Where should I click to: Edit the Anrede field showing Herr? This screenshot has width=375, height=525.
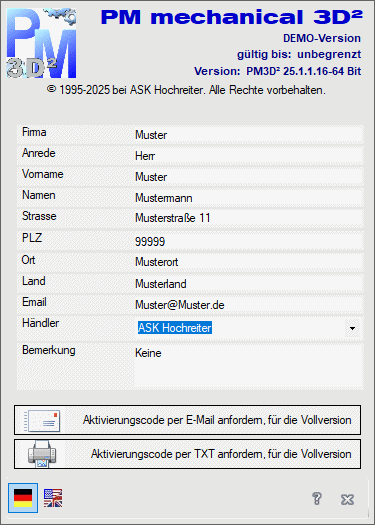[x=248, y=156]
